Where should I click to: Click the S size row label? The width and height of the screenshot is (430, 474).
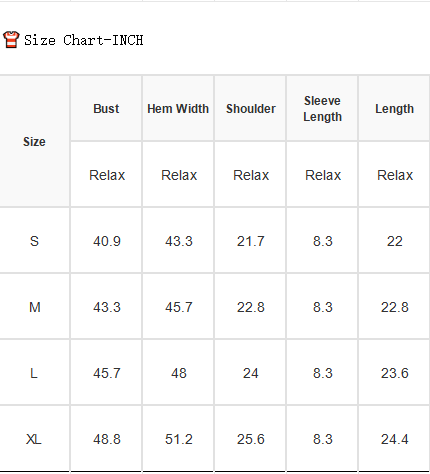click(34, 241)
